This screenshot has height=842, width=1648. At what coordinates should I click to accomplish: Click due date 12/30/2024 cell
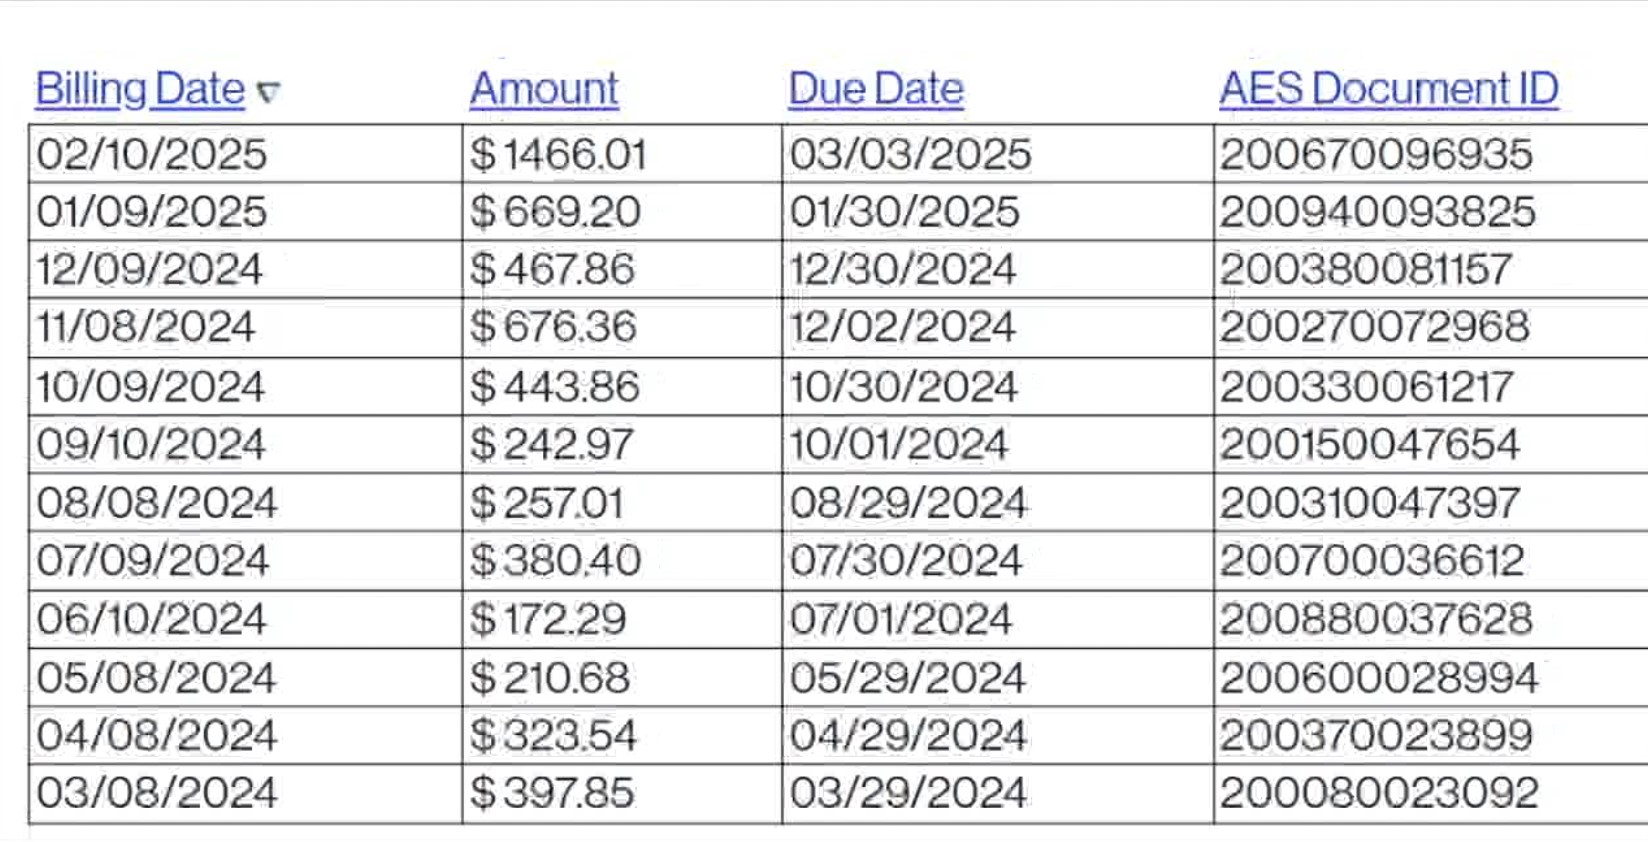pos(998,269)
